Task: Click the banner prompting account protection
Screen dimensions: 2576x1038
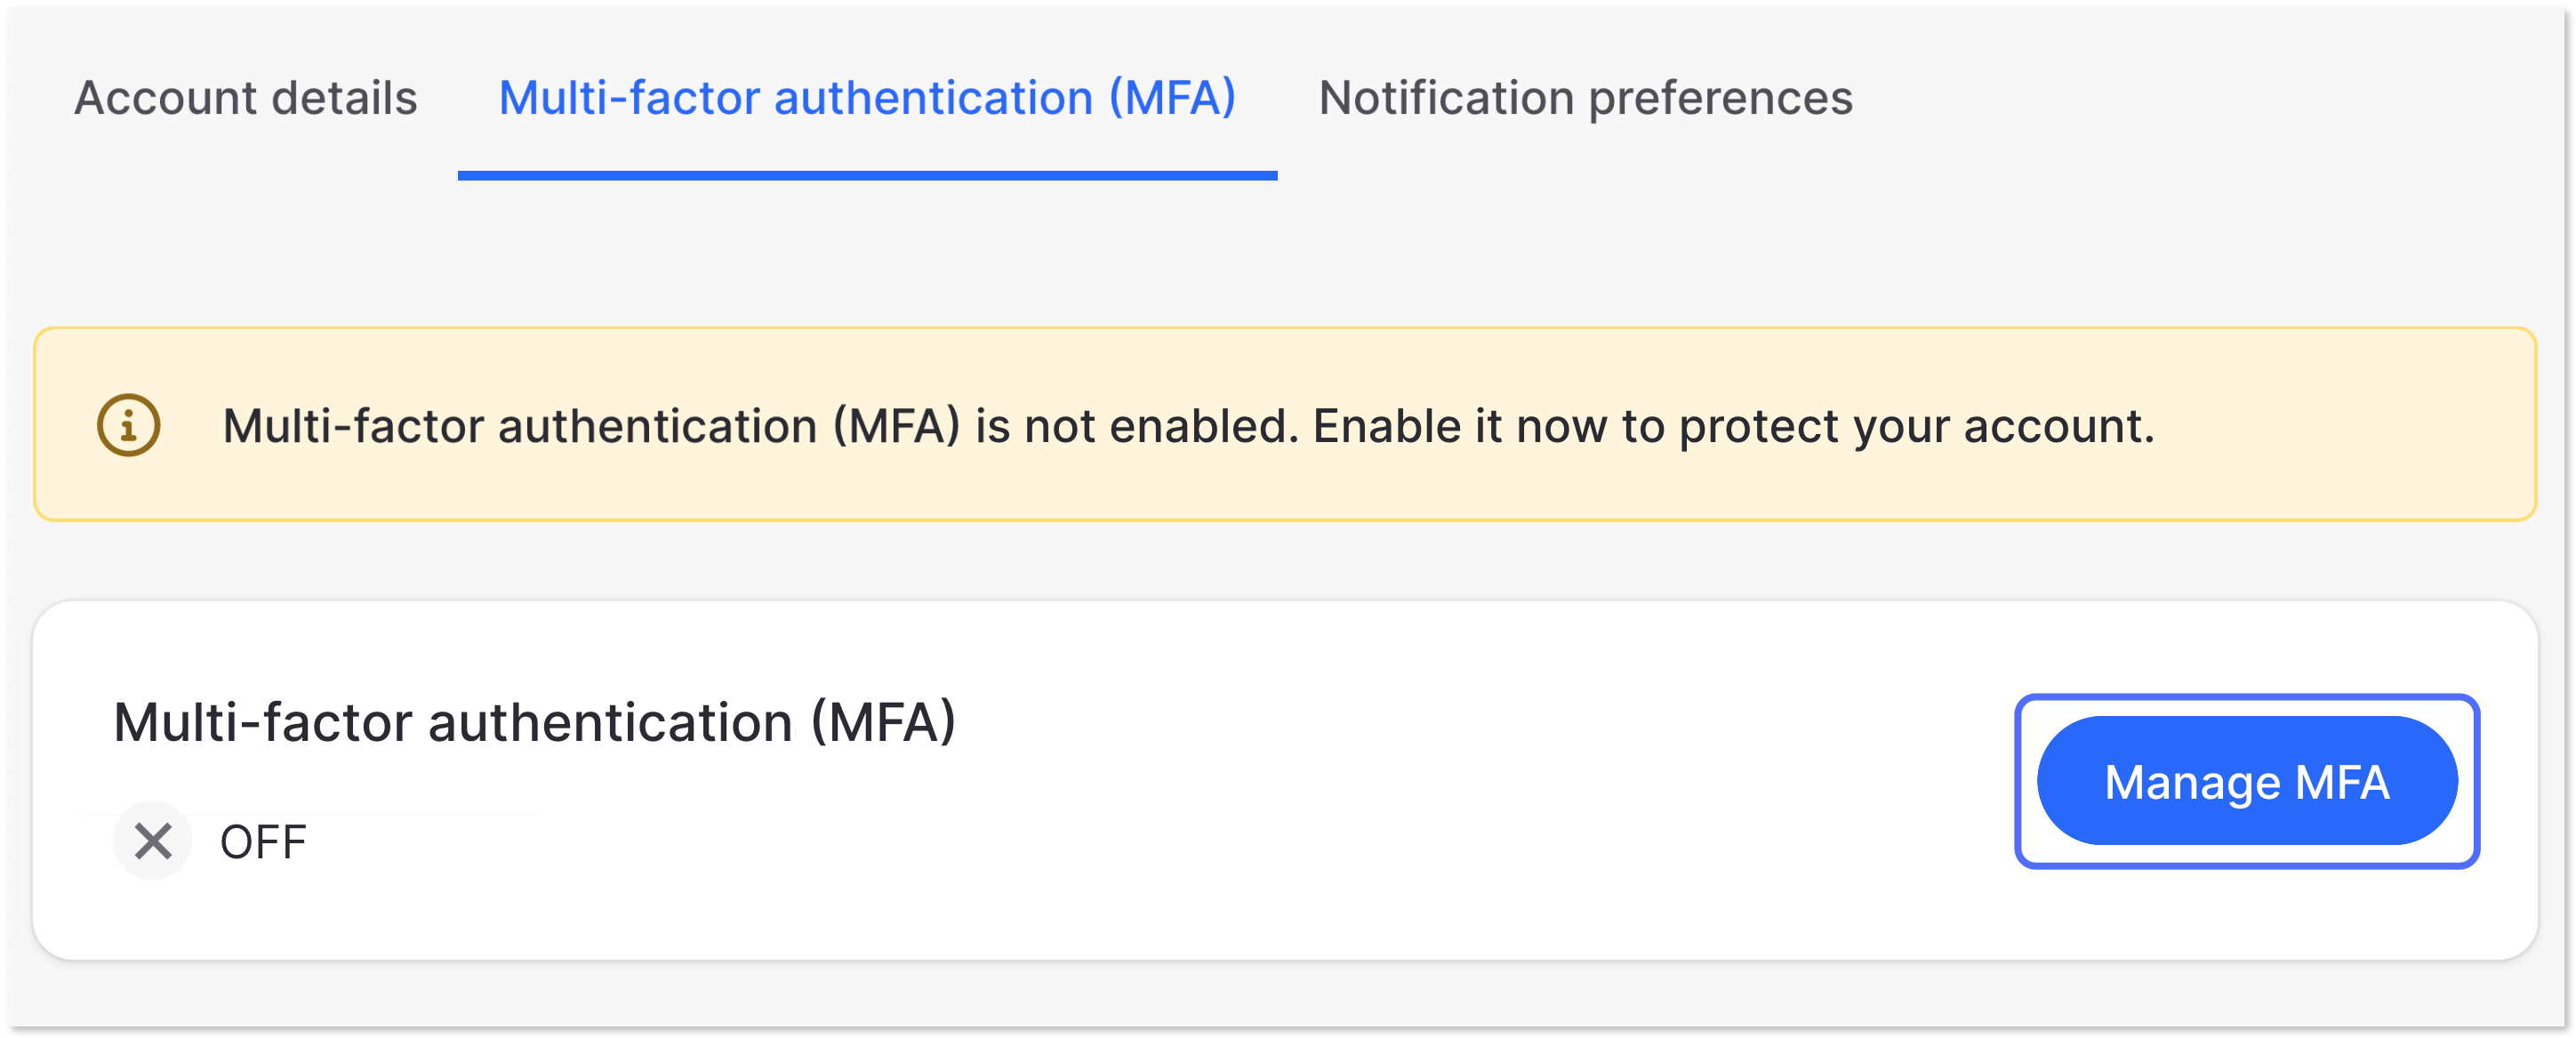Action: [1288, 424]
